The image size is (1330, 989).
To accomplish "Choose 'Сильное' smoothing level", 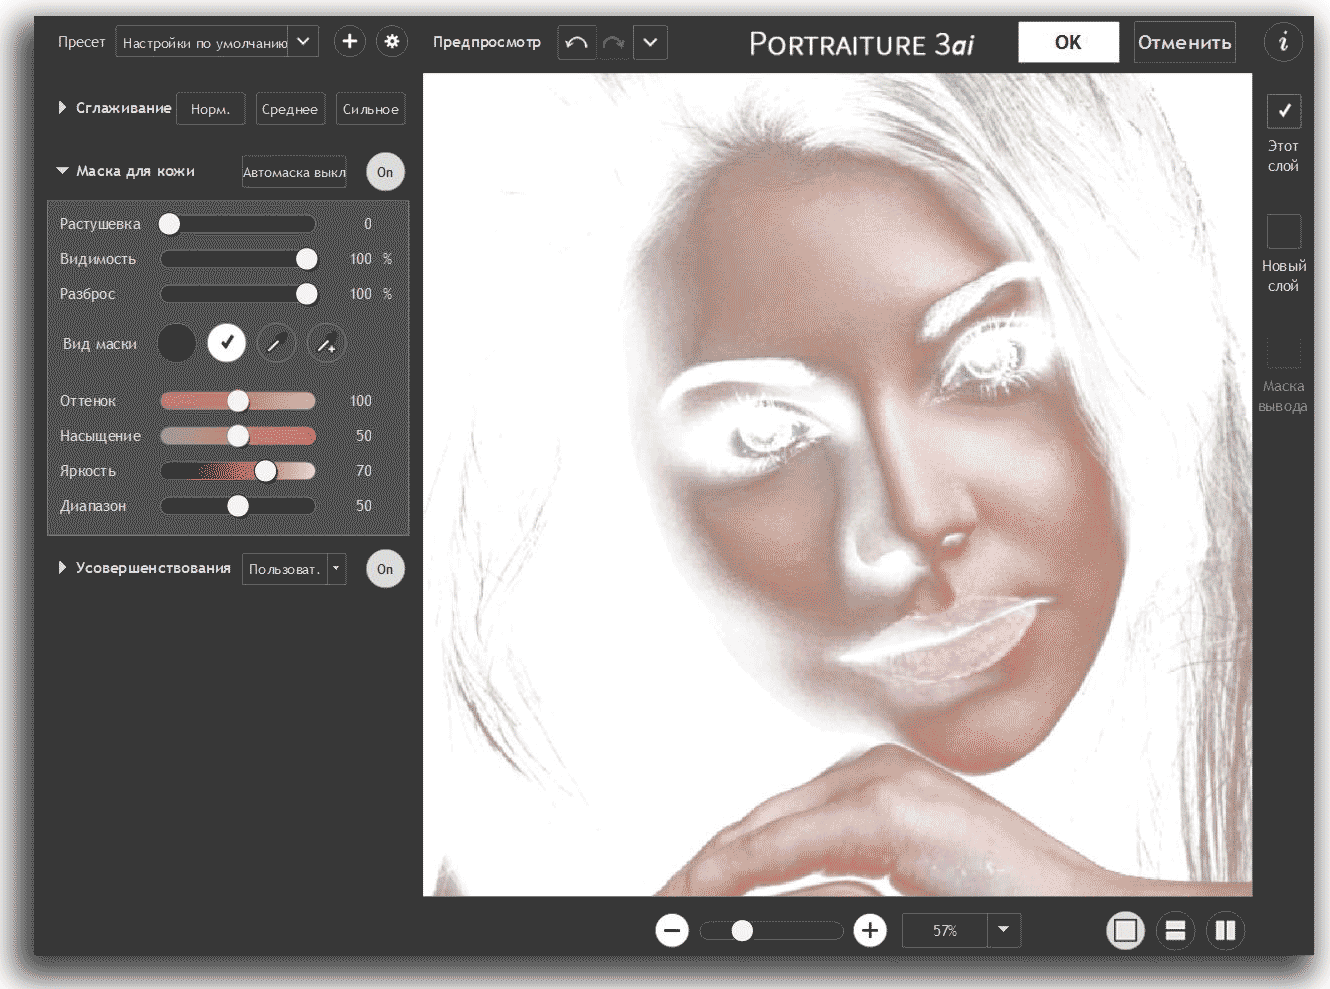I will [371, 109].
